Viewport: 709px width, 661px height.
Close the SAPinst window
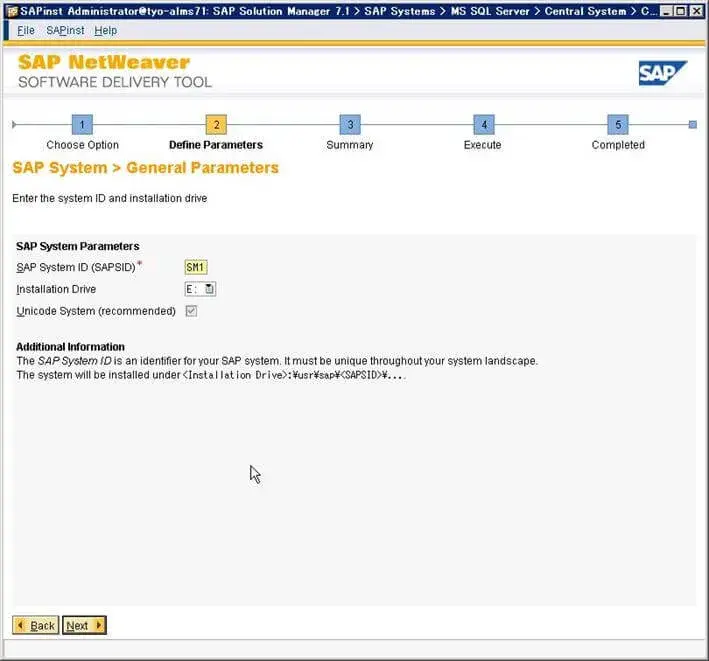[696, 11]
